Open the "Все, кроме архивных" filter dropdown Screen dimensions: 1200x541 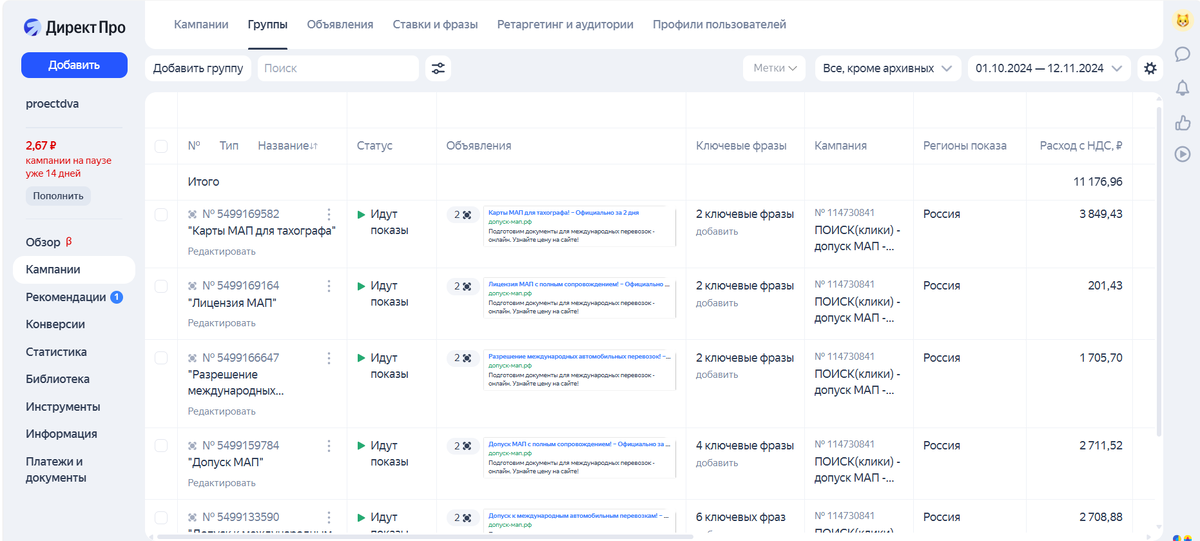[887, 68]
